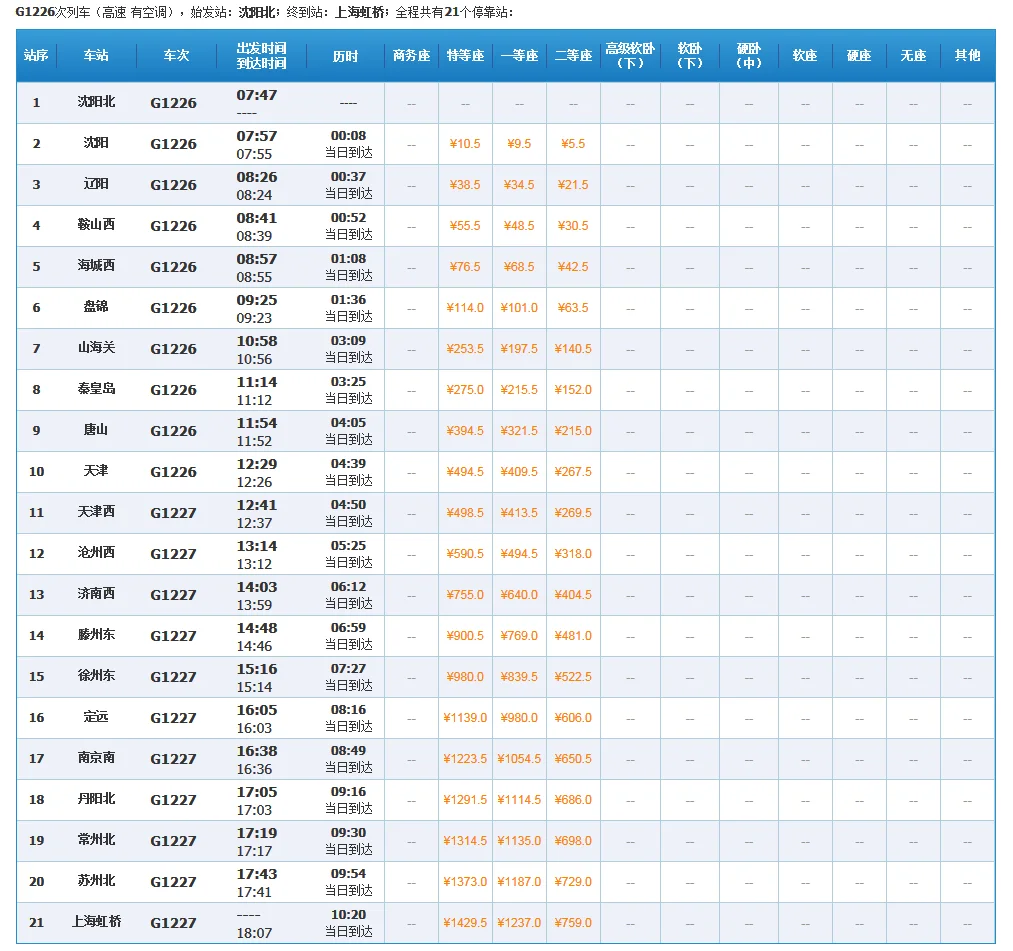Click the 上海虹桥 station in the last row
1013x951 pixels.
[97, 922]
